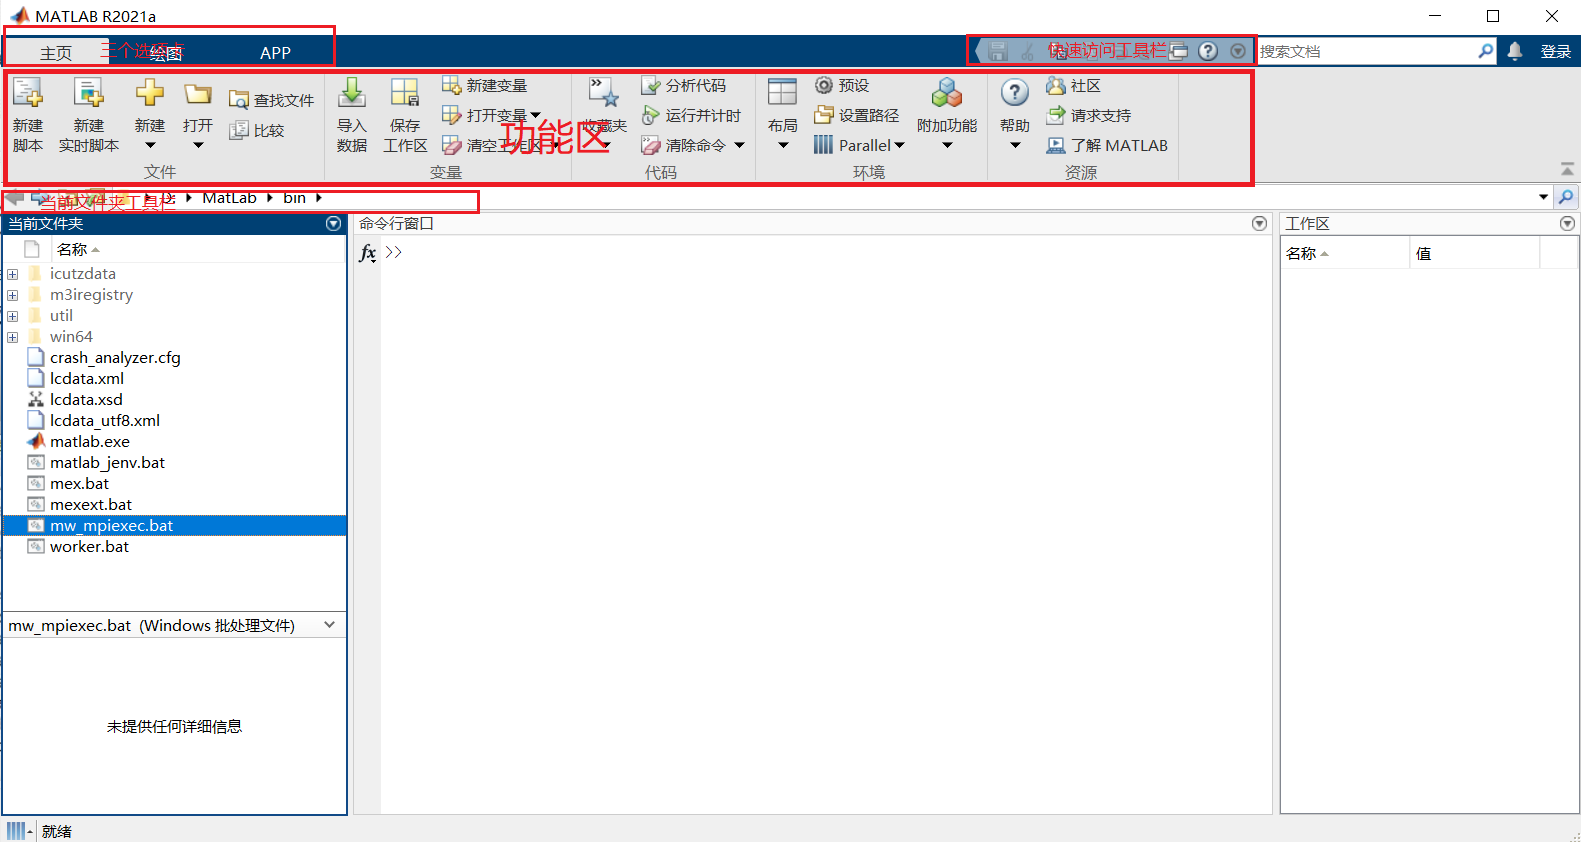This screenshot has width=1581, height=842.
Task: Click the address bar folder search icon
Action: tap(1567, 197)
